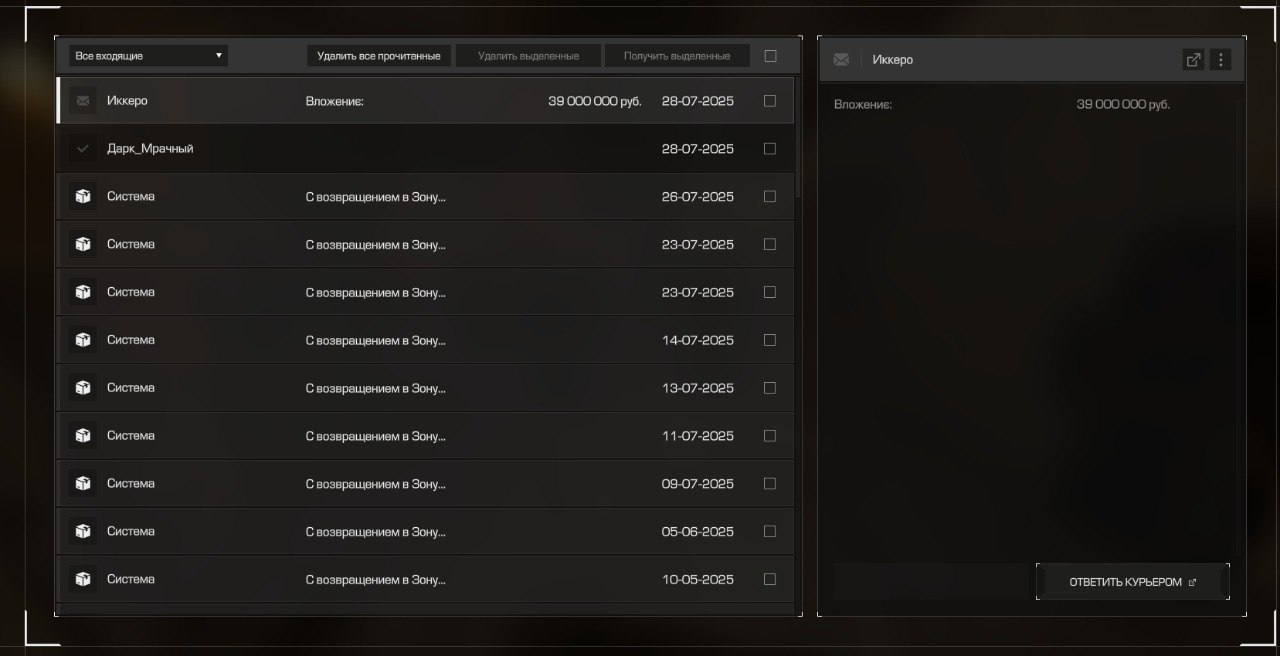Click the package icon of the 26-07-2025 Система message
Screen dimensions: 1280x656
point(83,197)
